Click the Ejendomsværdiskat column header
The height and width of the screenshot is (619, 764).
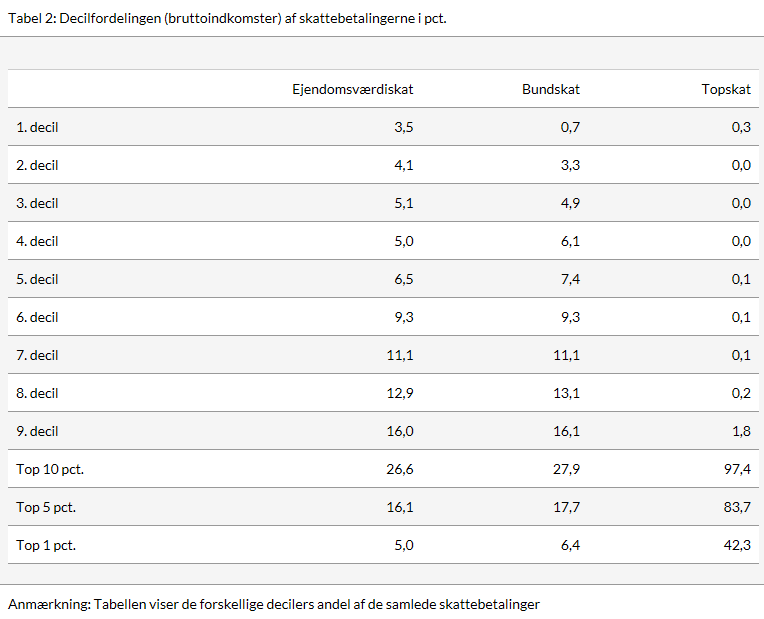[x=352, y=89]
